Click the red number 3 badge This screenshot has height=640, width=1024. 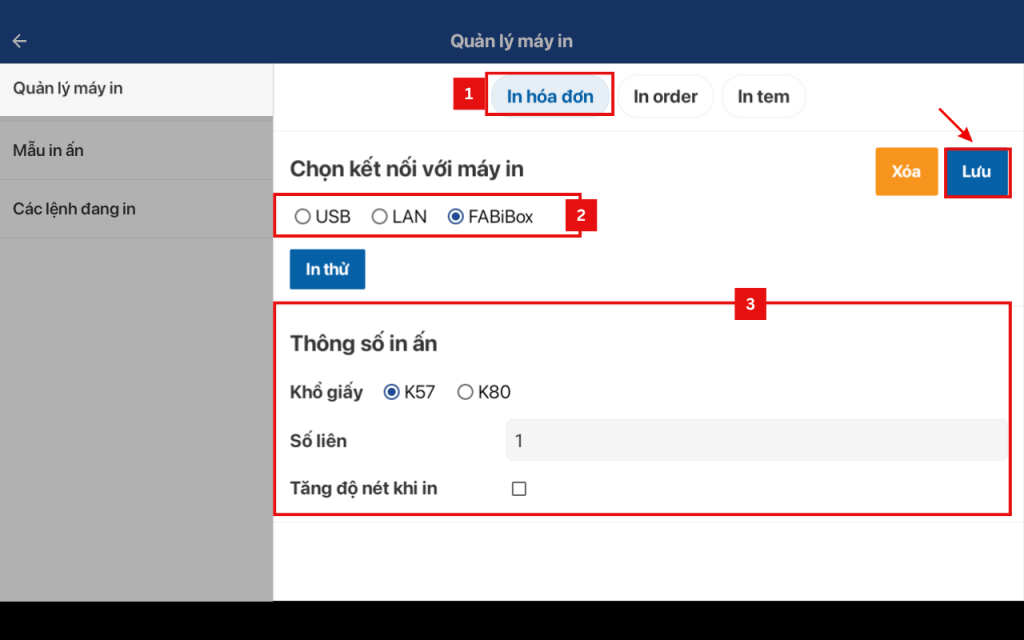click(x=750, y=304)
